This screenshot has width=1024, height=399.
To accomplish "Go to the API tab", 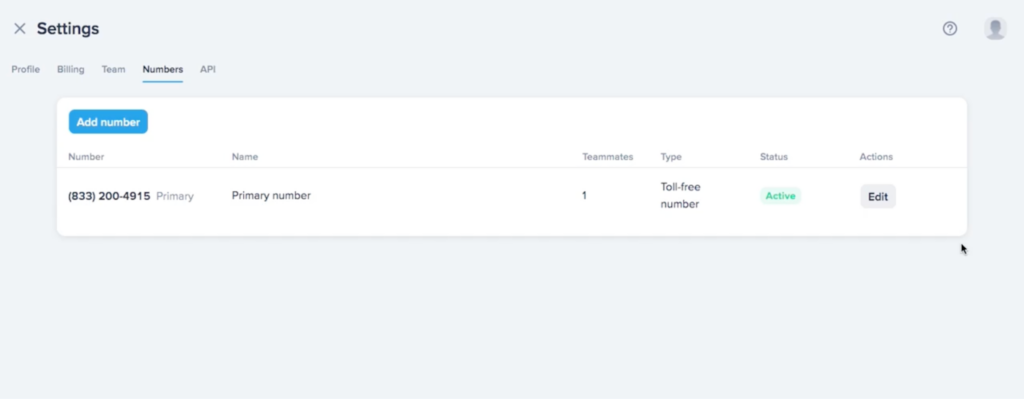I will pos(208,69).
